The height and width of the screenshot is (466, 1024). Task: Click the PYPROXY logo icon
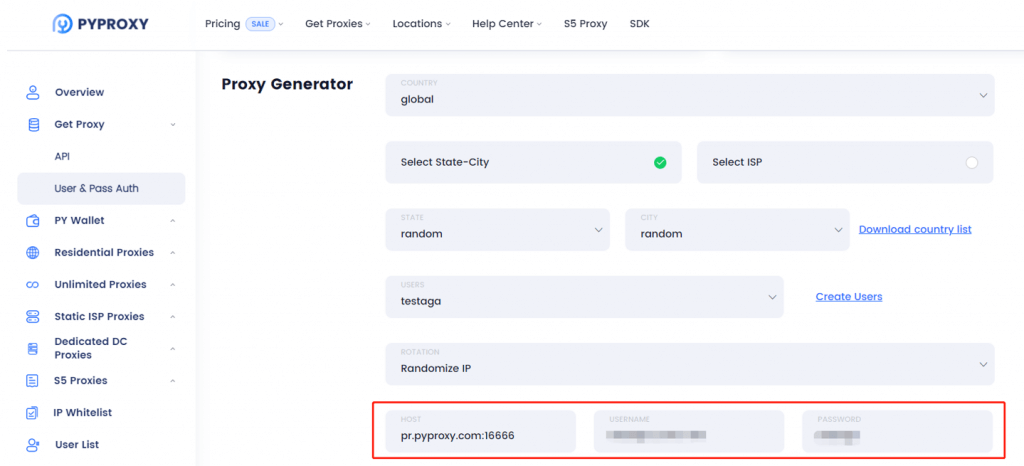pos(63,24)
